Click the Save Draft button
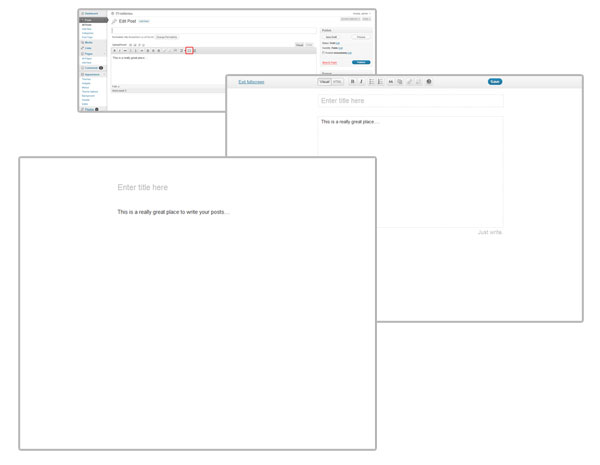This screenshot has width=600, height=465. pos(331,37)
